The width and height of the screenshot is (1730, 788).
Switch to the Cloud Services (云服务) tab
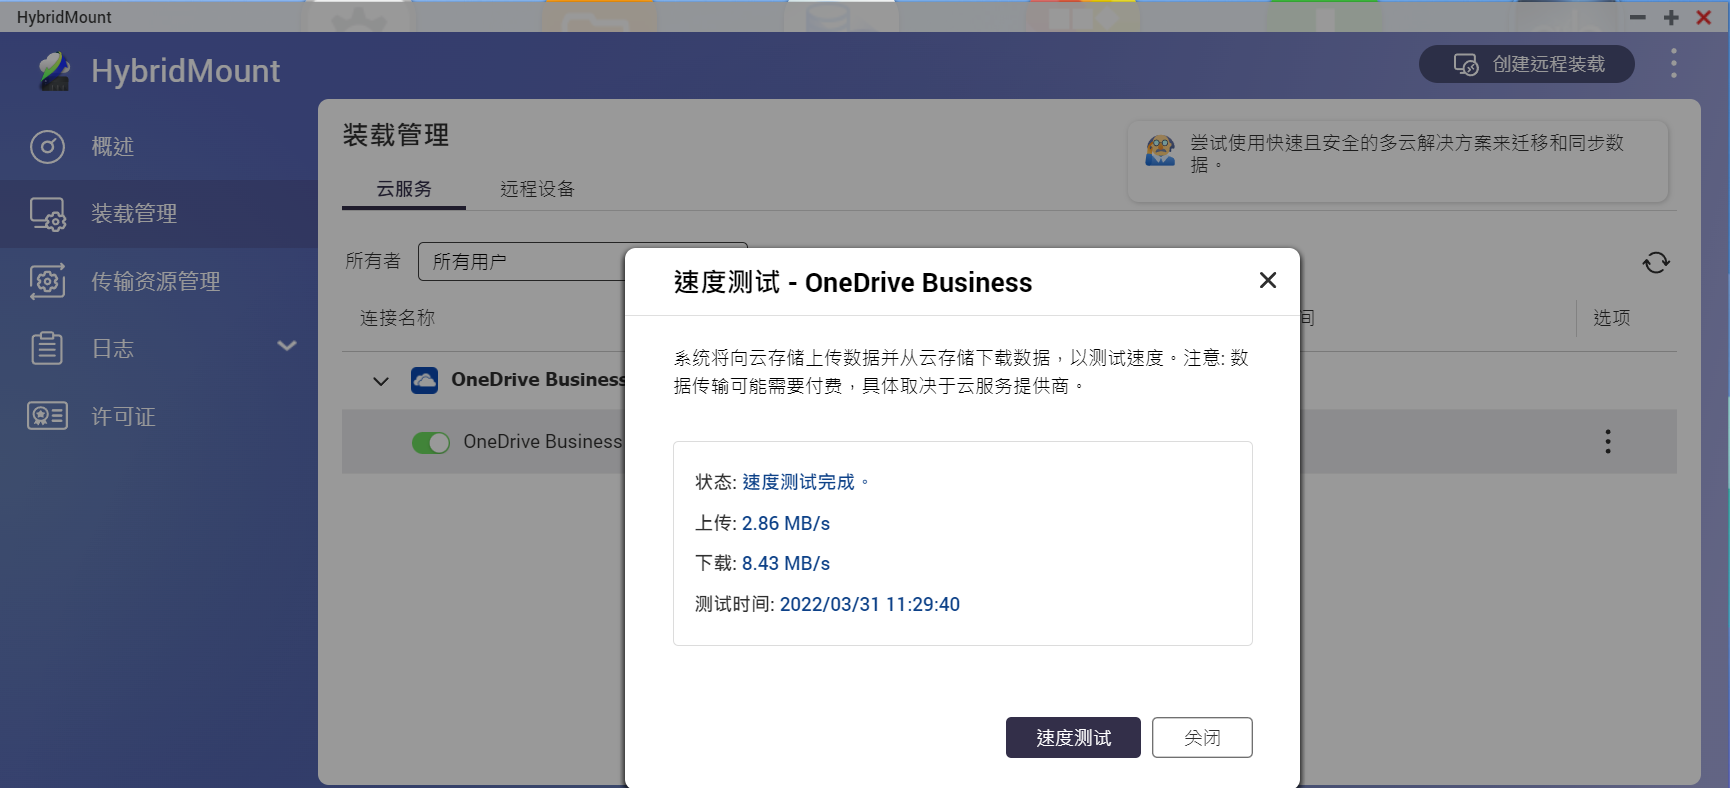click(x=404, y=189)
